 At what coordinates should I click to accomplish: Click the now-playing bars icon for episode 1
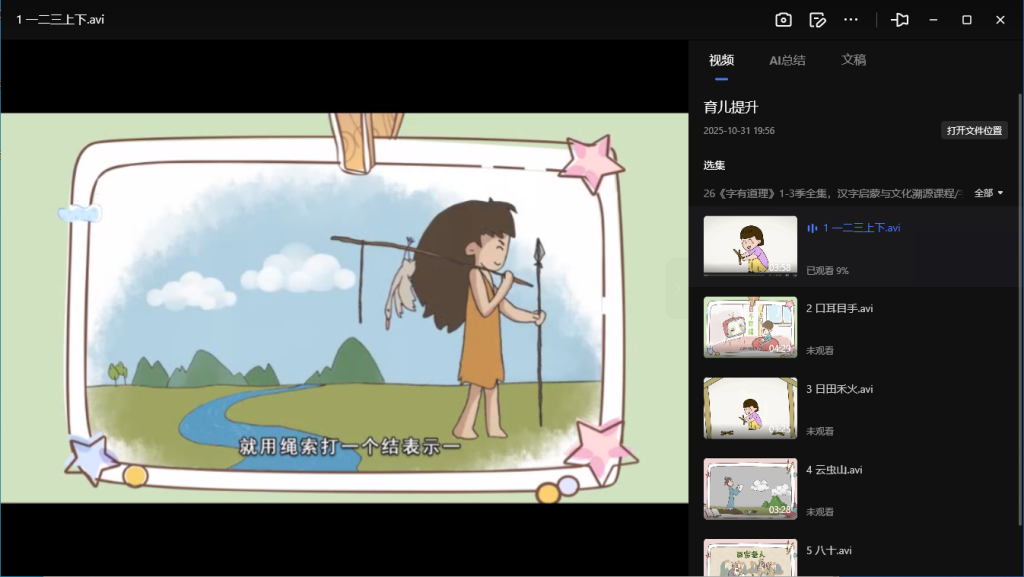click(812, 228)
